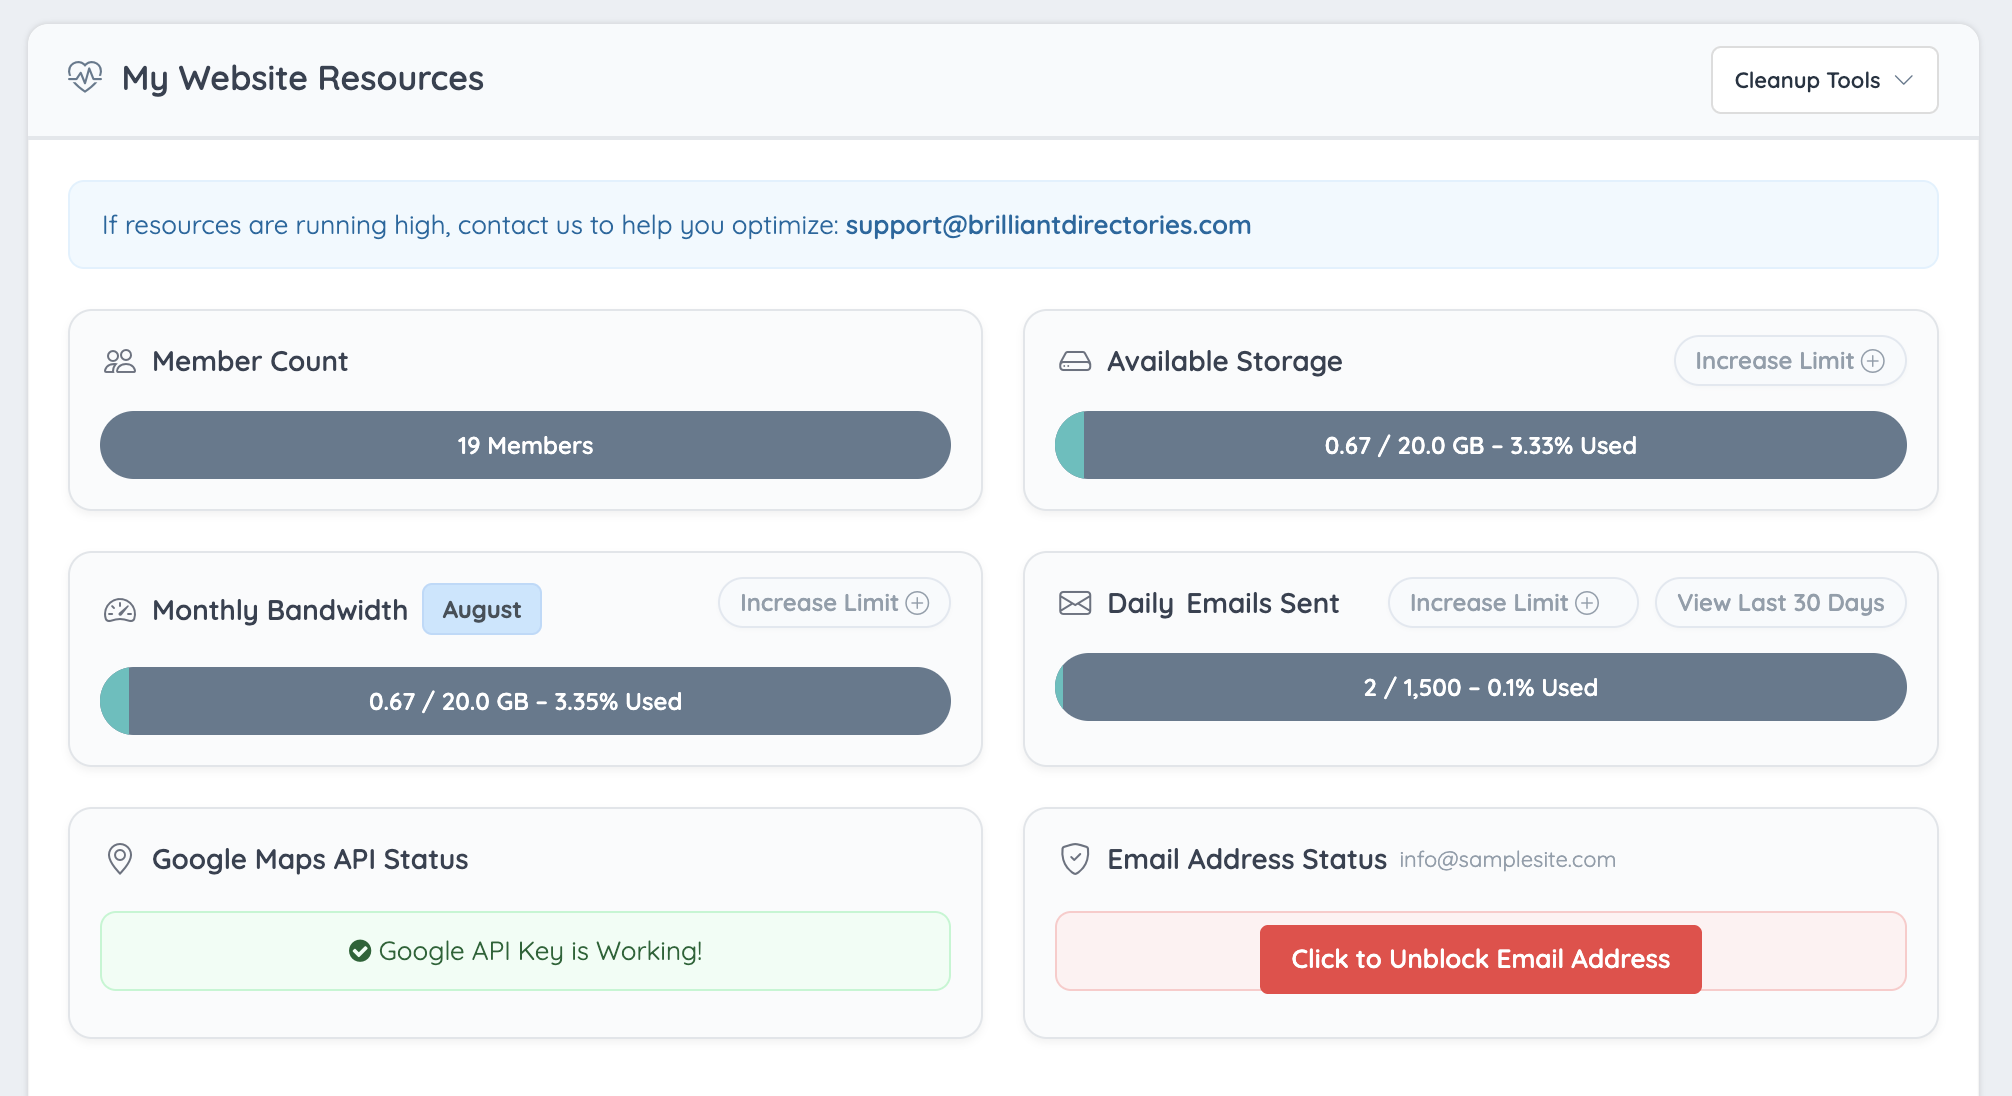The height and width of the screenshot is (1096, 2012).
Task: Open View Last 30 Days email report
Action: (1780, 603)
